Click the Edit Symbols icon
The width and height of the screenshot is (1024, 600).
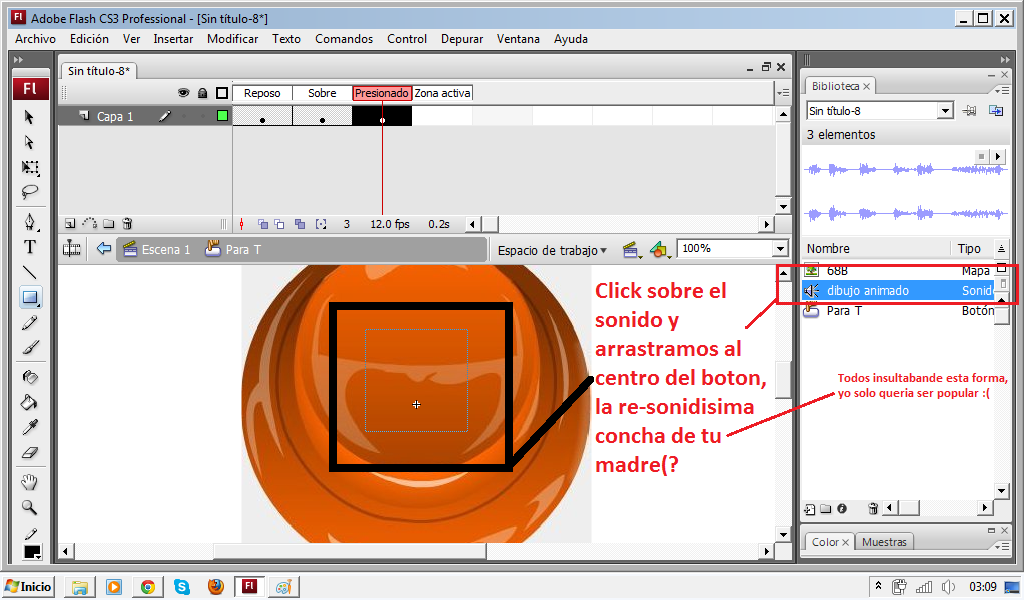(x=659, y=249)
